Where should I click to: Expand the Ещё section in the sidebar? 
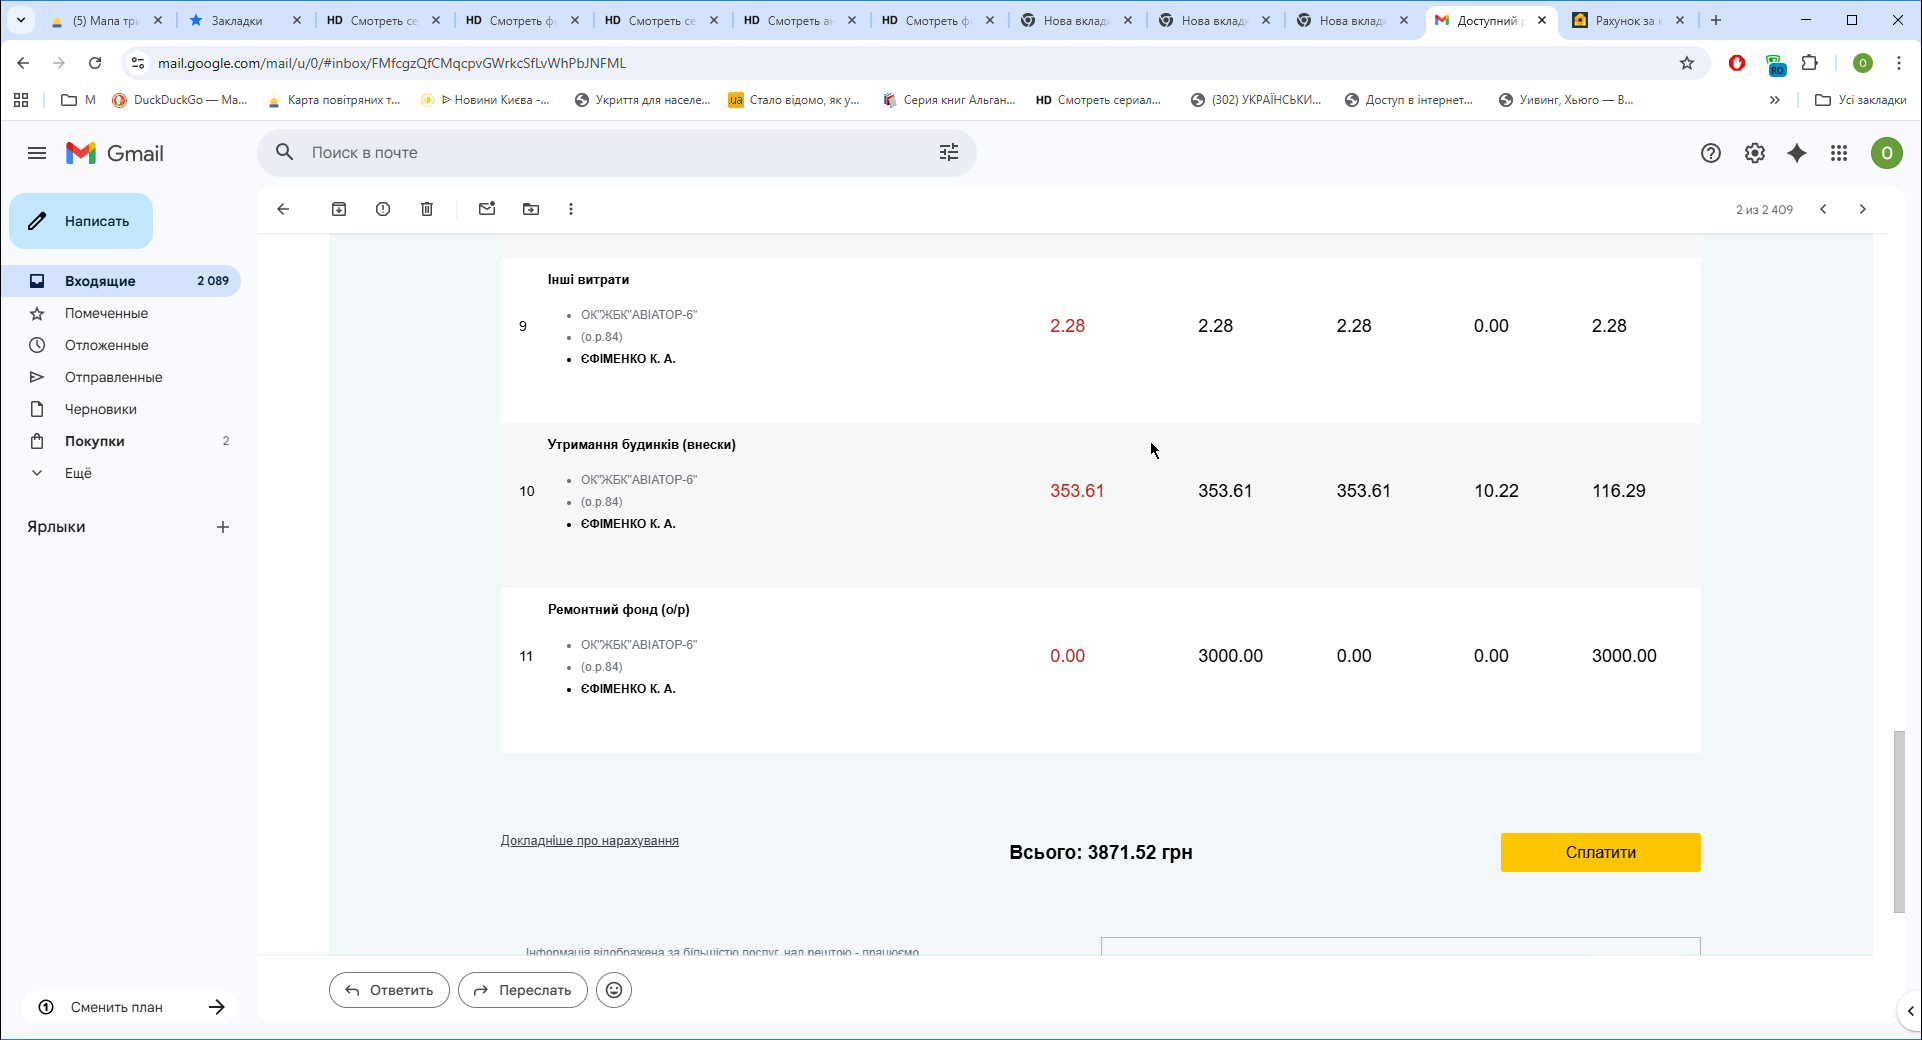click(x=78, y=473)
